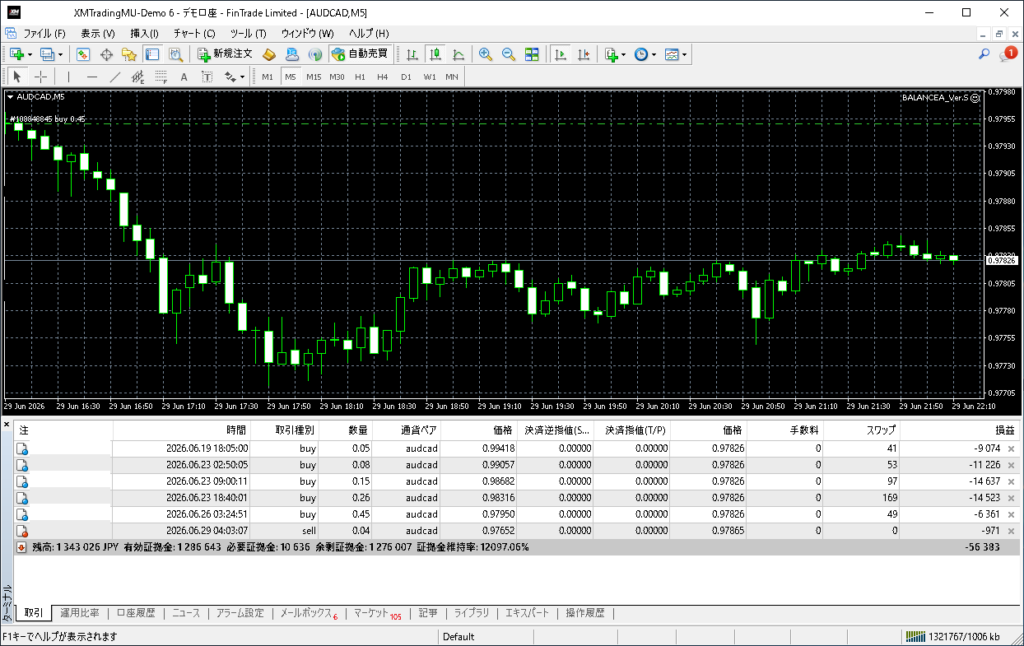Select the crosshair cursor tool
This screenshot has width=1024, height=646.
[40, 76]
